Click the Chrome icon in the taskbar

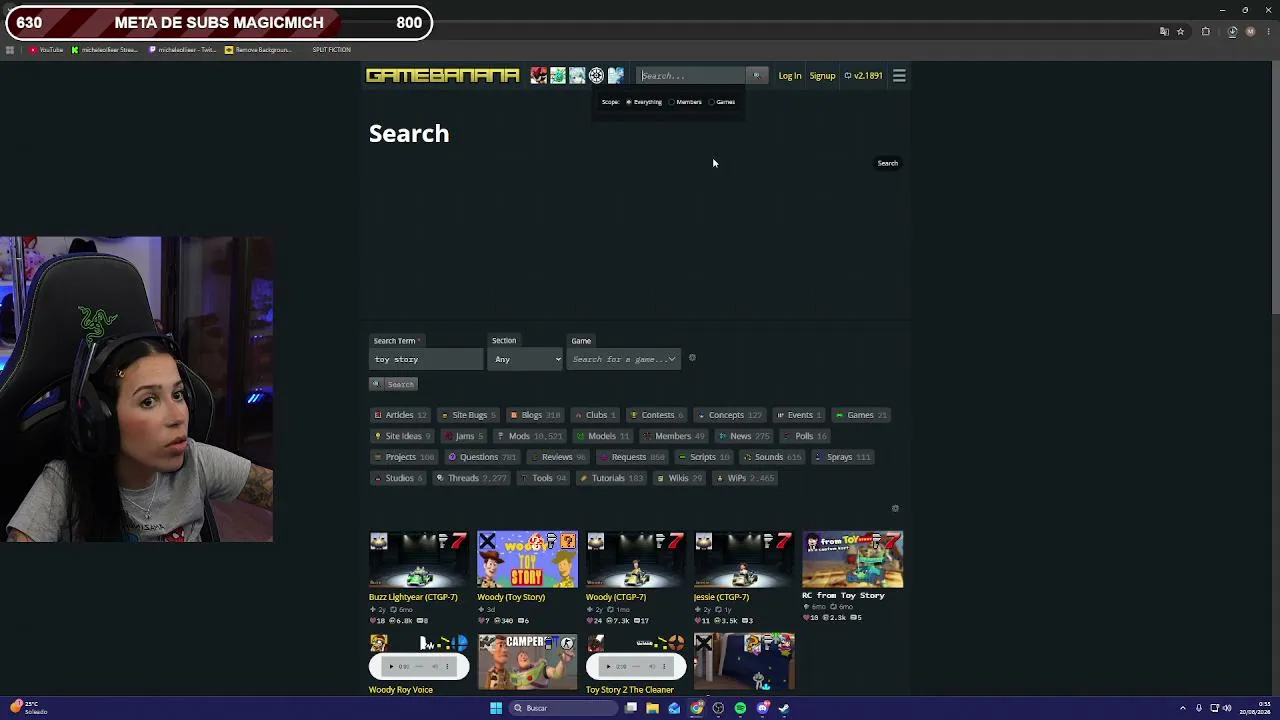click(x=696, y=708)
